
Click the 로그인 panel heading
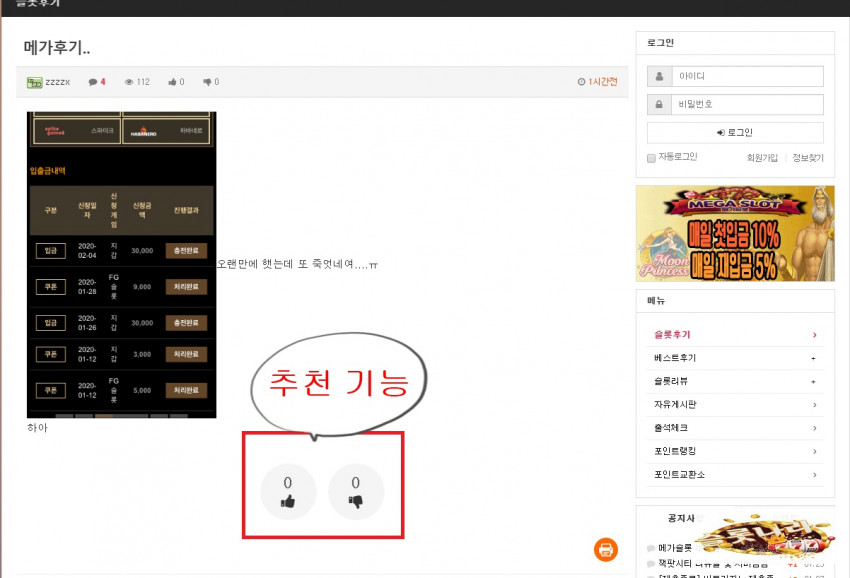coord(660,43)
